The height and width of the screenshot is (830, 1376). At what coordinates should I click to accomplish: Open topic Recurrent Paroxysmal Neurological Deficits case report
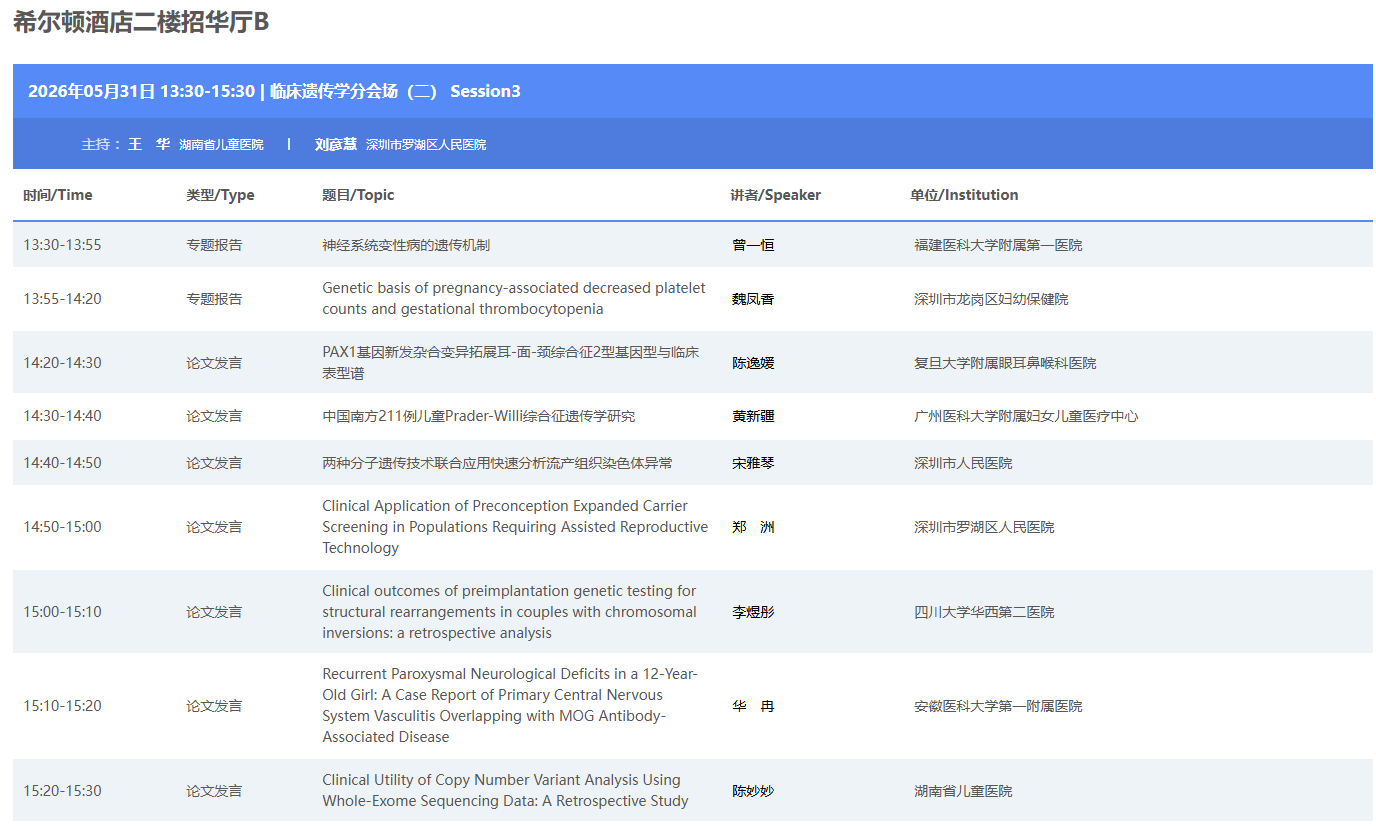click(510, 706)
